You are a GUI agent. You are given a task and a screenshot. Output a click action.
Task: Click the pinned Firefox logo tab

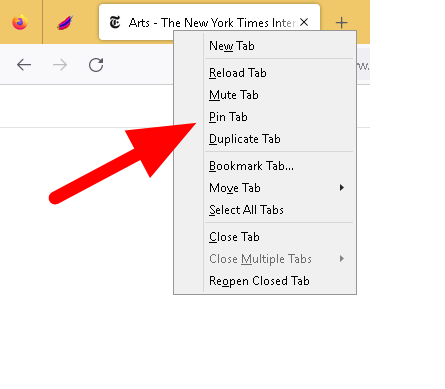(x=20, y=22)
